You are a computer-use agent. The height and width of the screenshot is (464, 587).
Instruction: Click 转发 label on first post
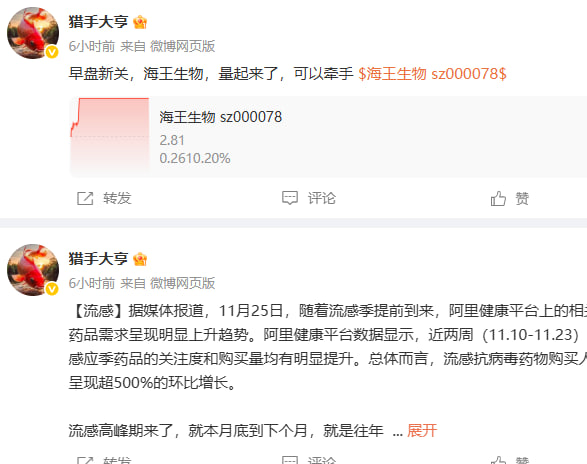tap(117, 198)
